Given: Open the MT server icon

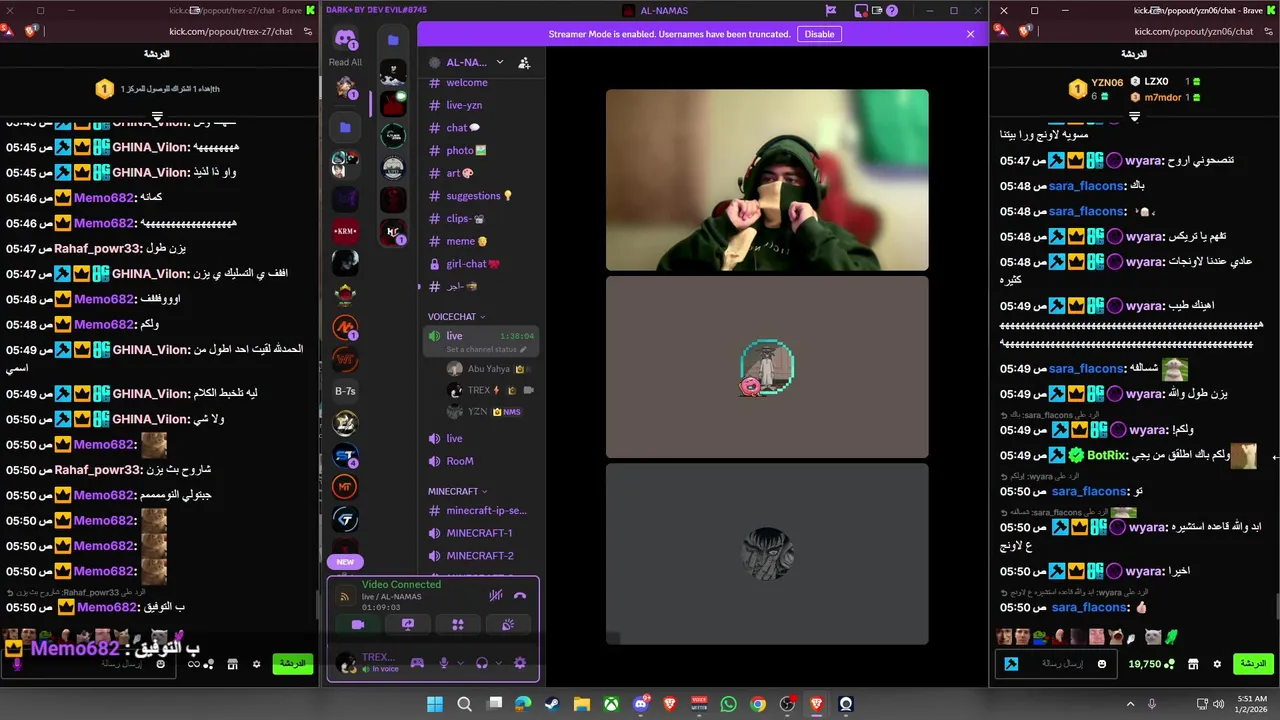Looking at the screenshot, I should [x=345, y=487].
